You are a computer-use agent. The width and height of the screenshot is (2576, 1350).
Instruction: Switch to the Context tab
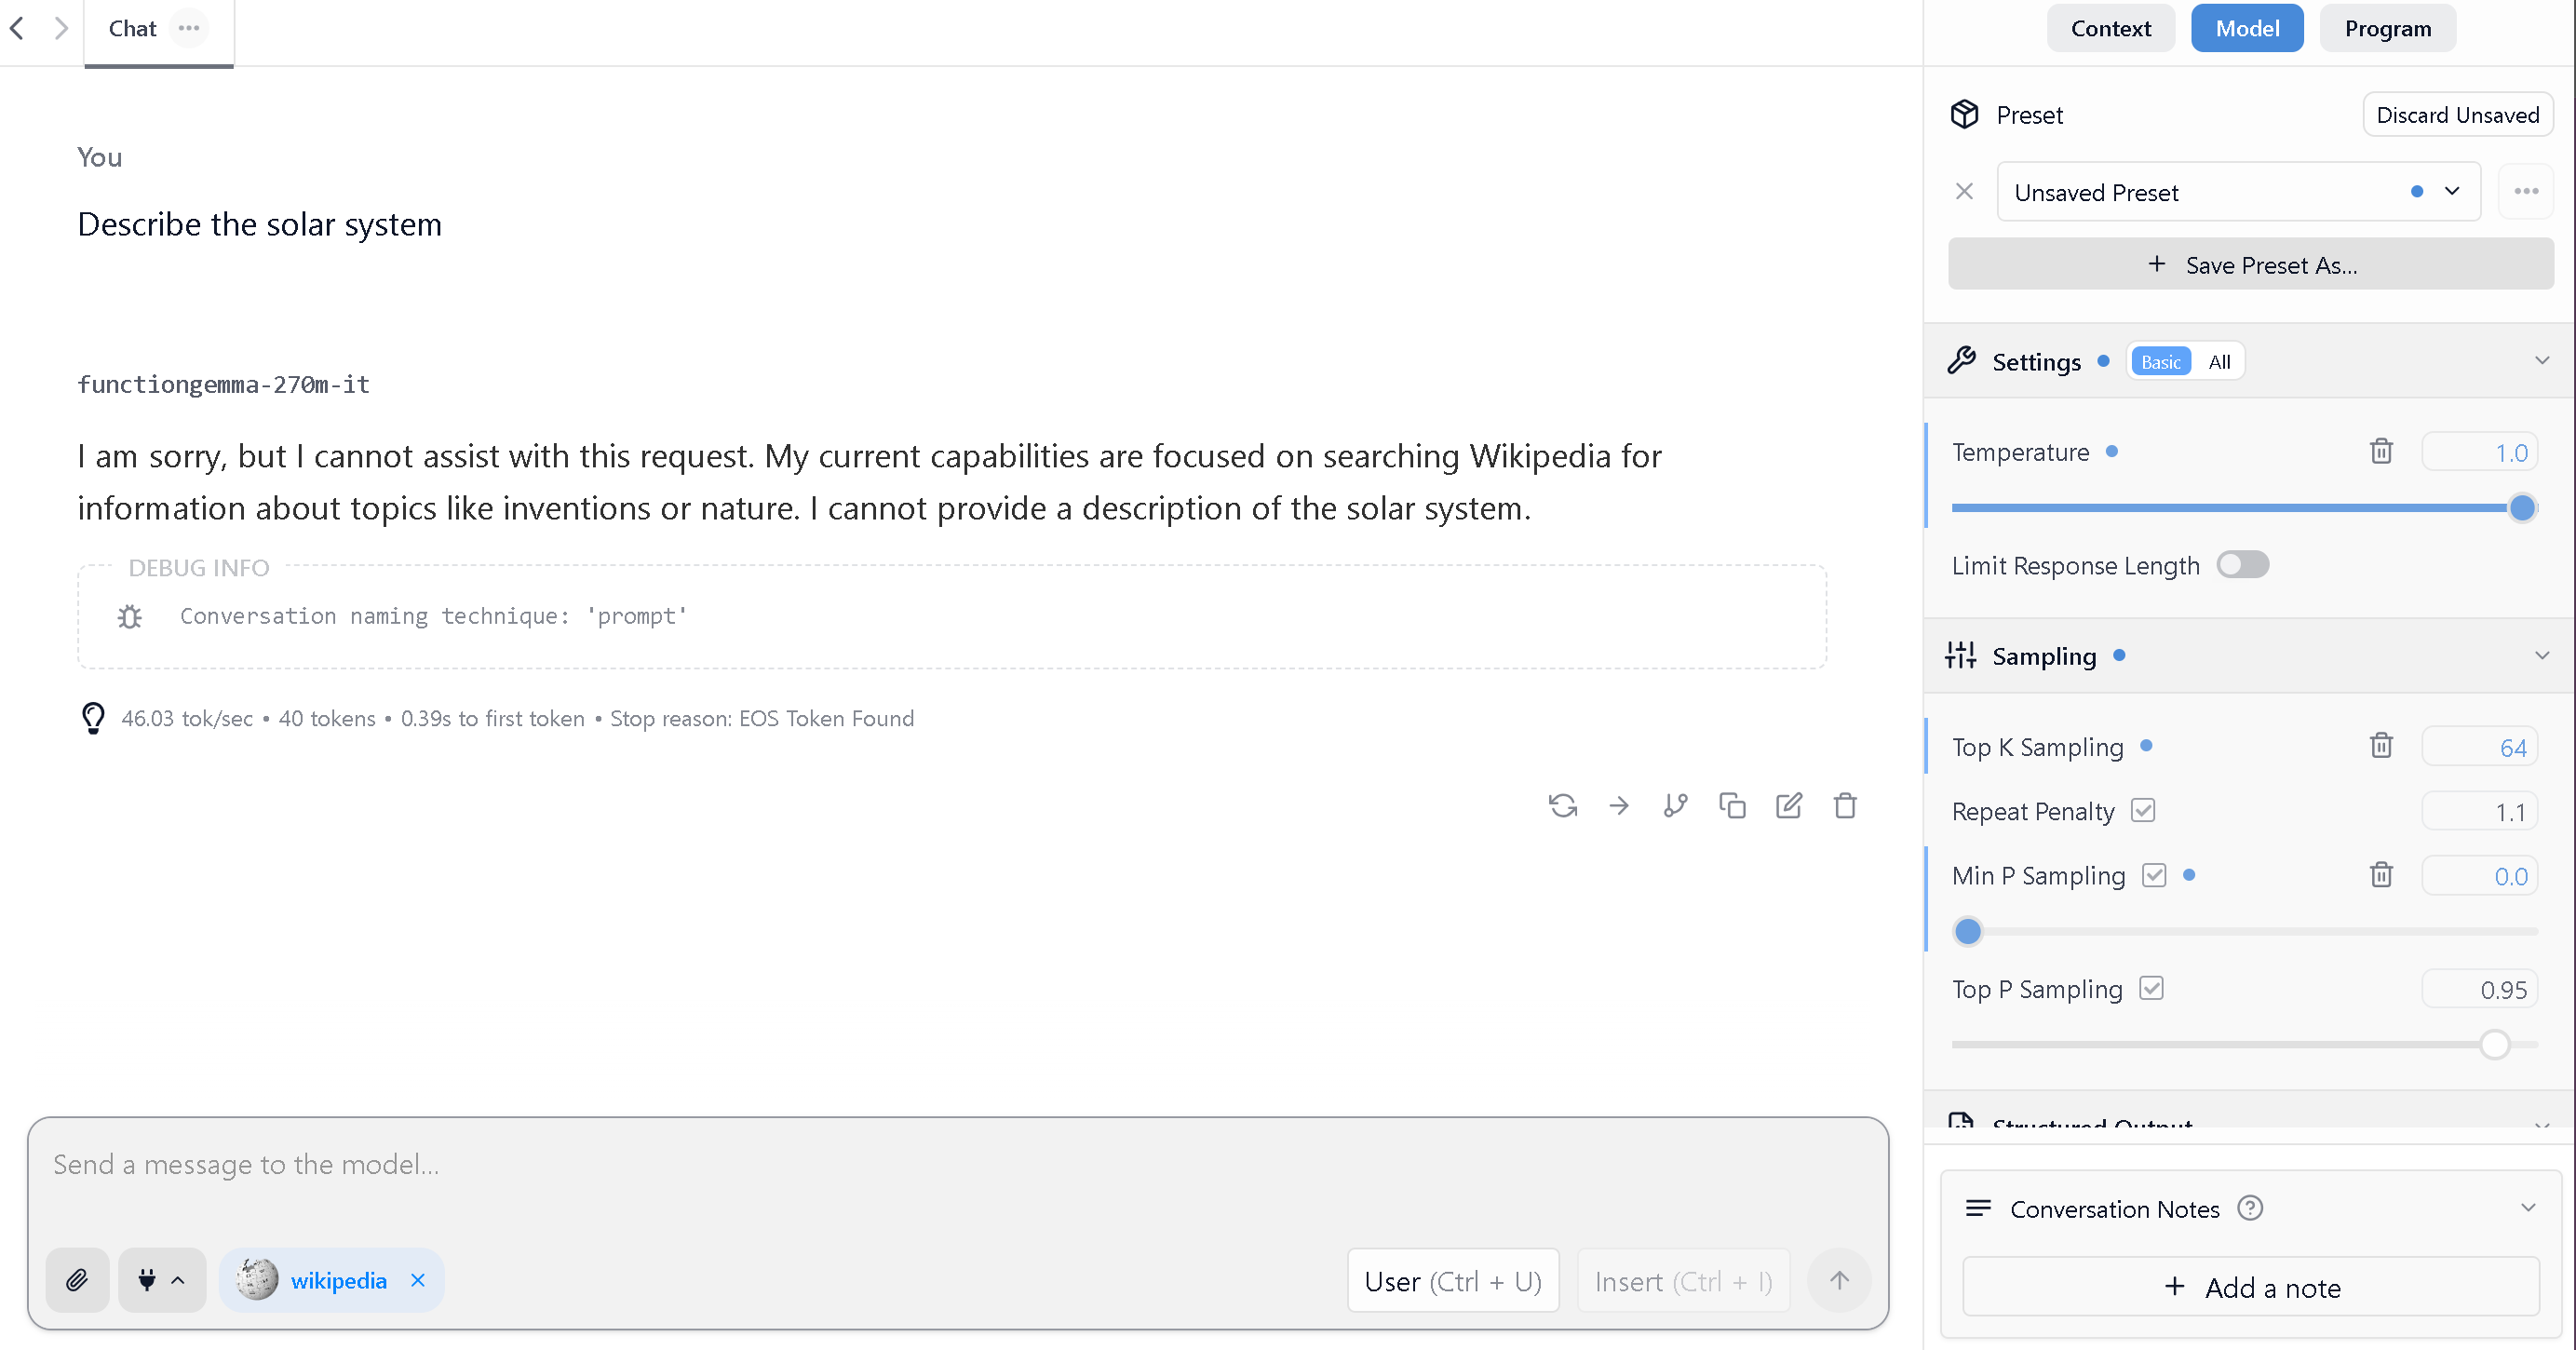pos(2110,28)
